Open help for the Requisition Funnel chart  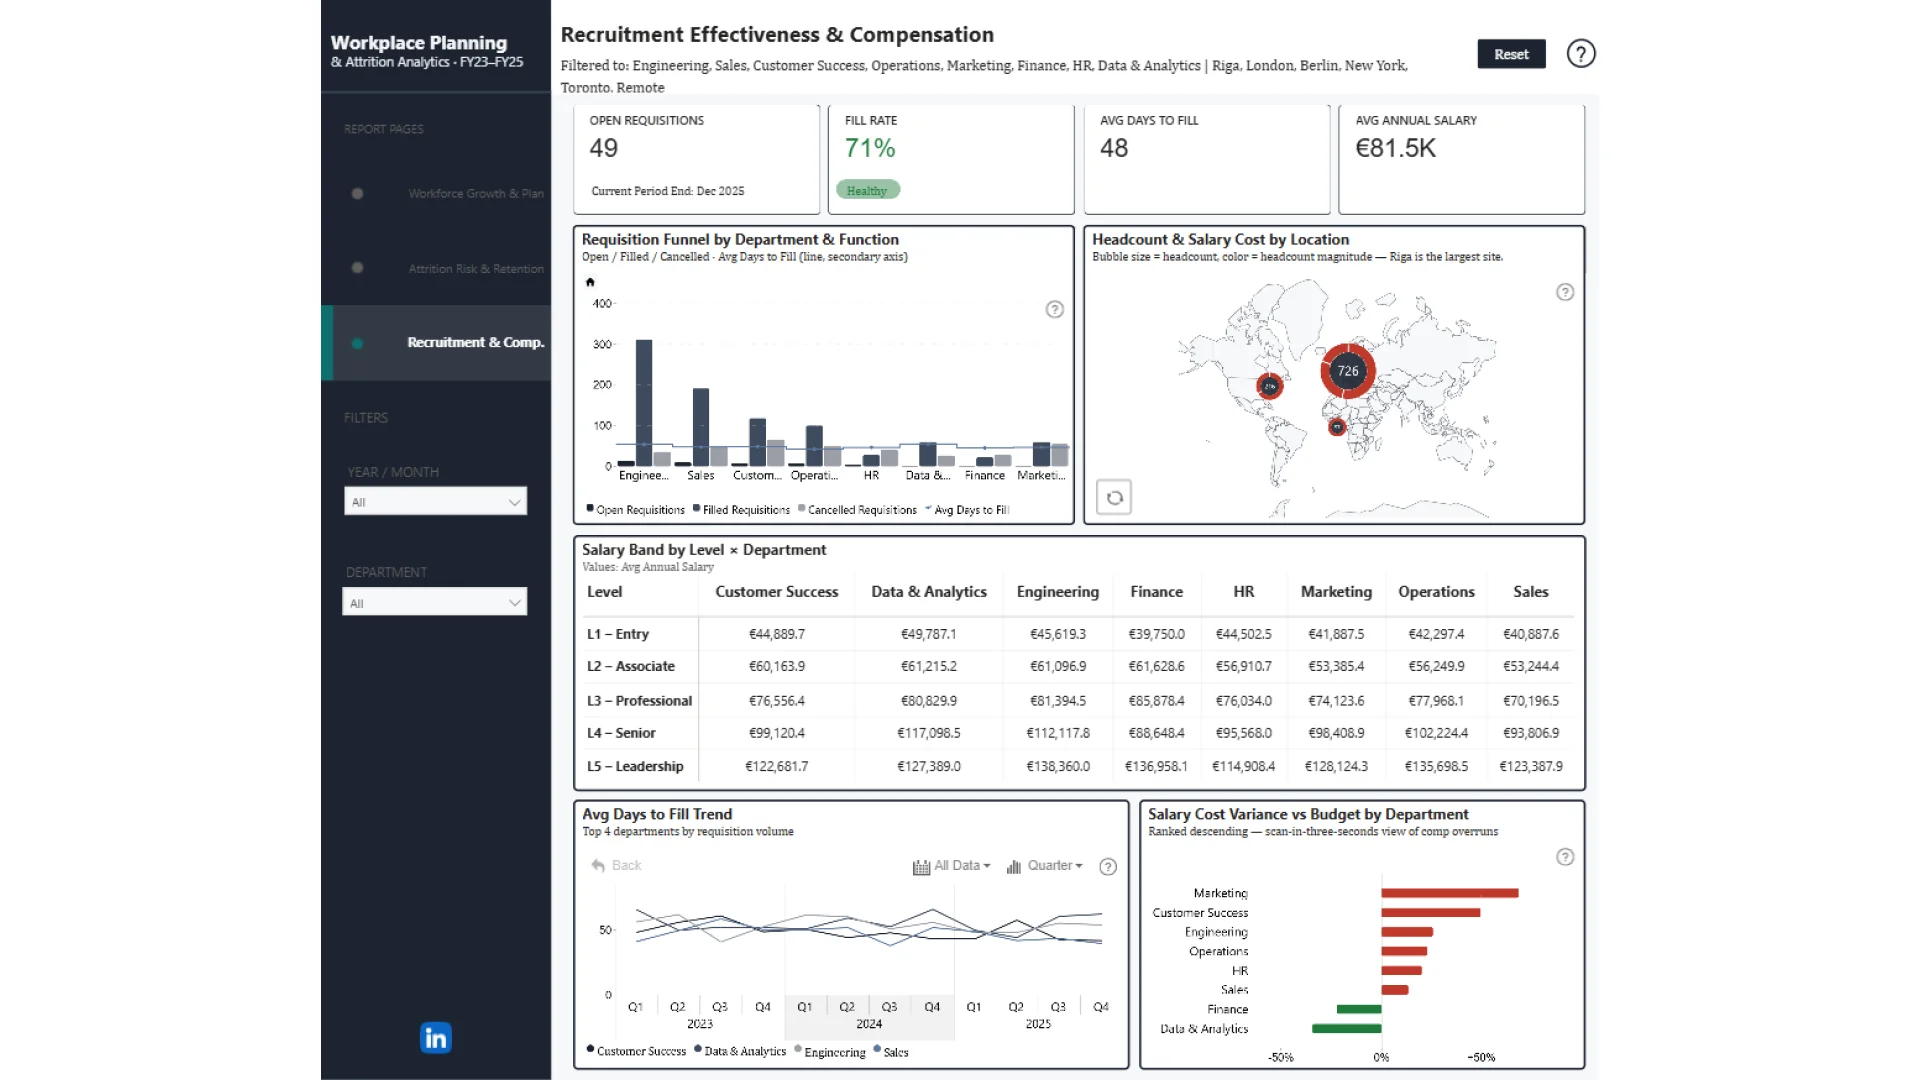[1054, 310]
